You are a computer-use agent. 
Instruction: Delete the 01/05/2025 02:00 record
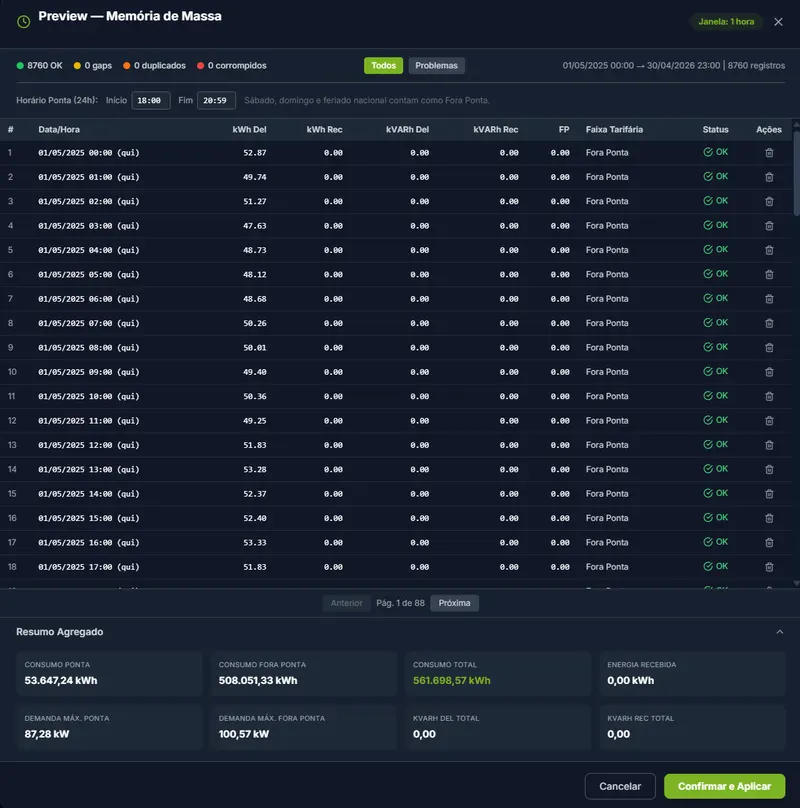769,201
